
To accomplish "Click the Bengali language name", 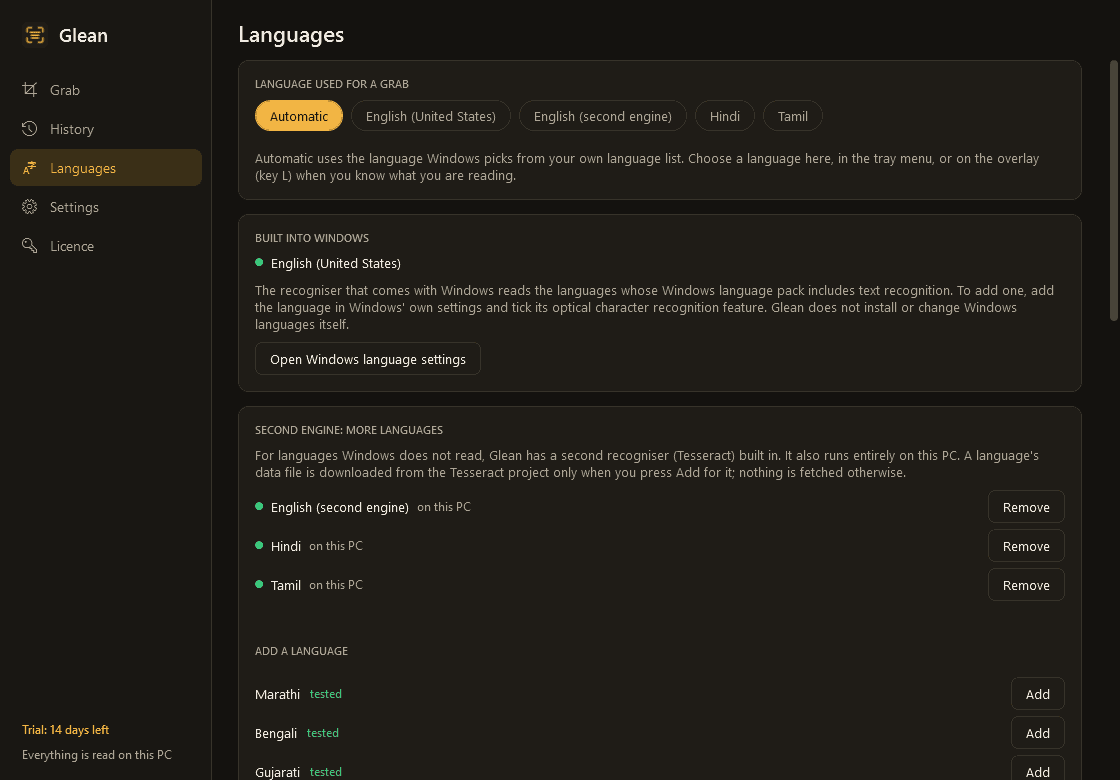I will (x=276, y=734).
